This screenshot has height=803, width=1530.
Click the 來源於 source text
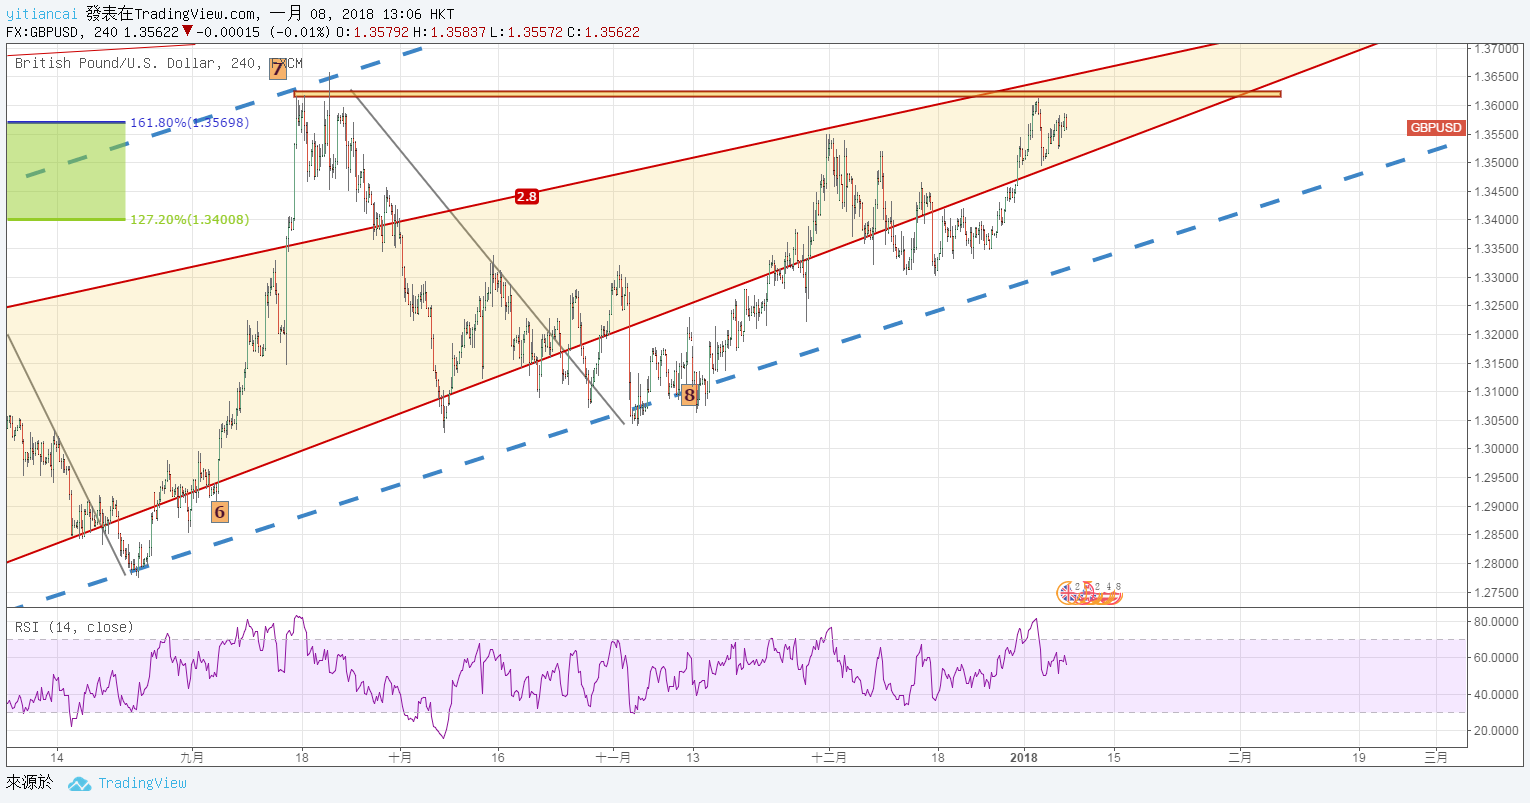click(x=30, y=782)
